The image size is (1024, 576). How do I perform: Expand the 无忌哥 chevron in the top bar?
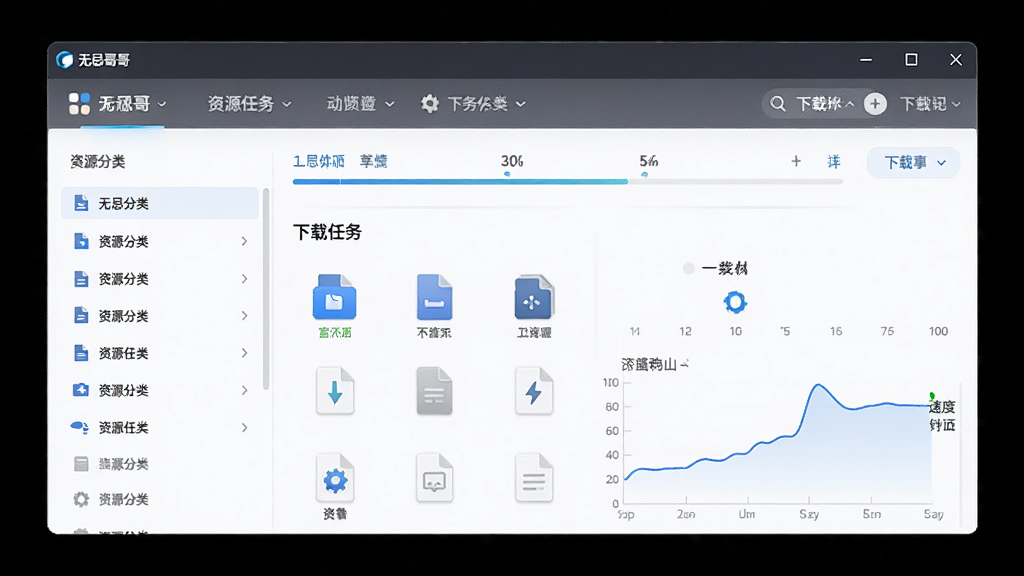click(x=162, y=104)
